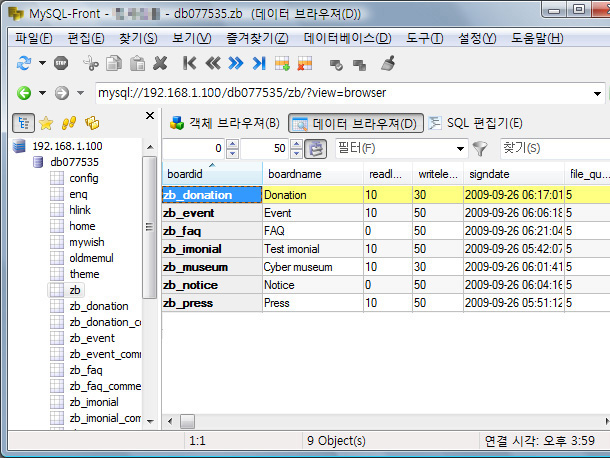
Task: Click the refresh icon in the toolbar
Action: click(24, 63)
